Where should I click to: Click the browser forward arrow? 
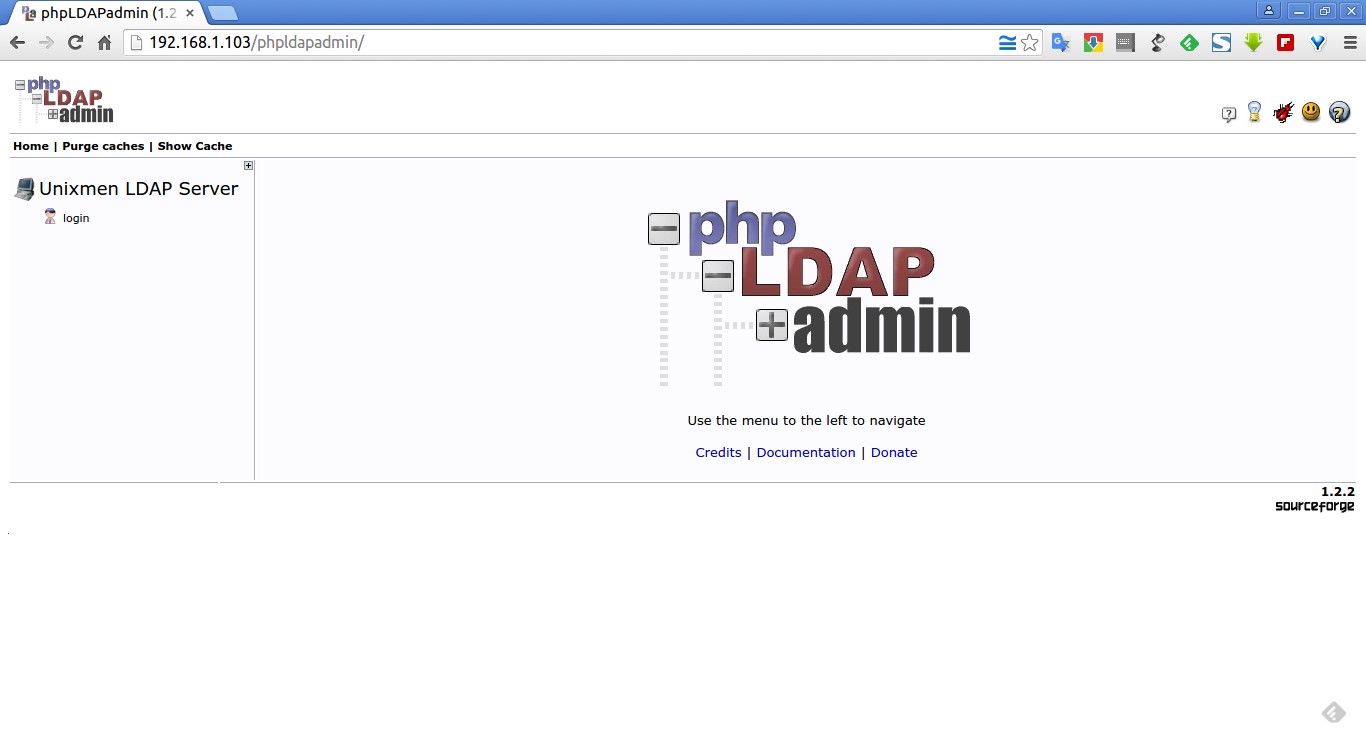click(x=46, y=42)
